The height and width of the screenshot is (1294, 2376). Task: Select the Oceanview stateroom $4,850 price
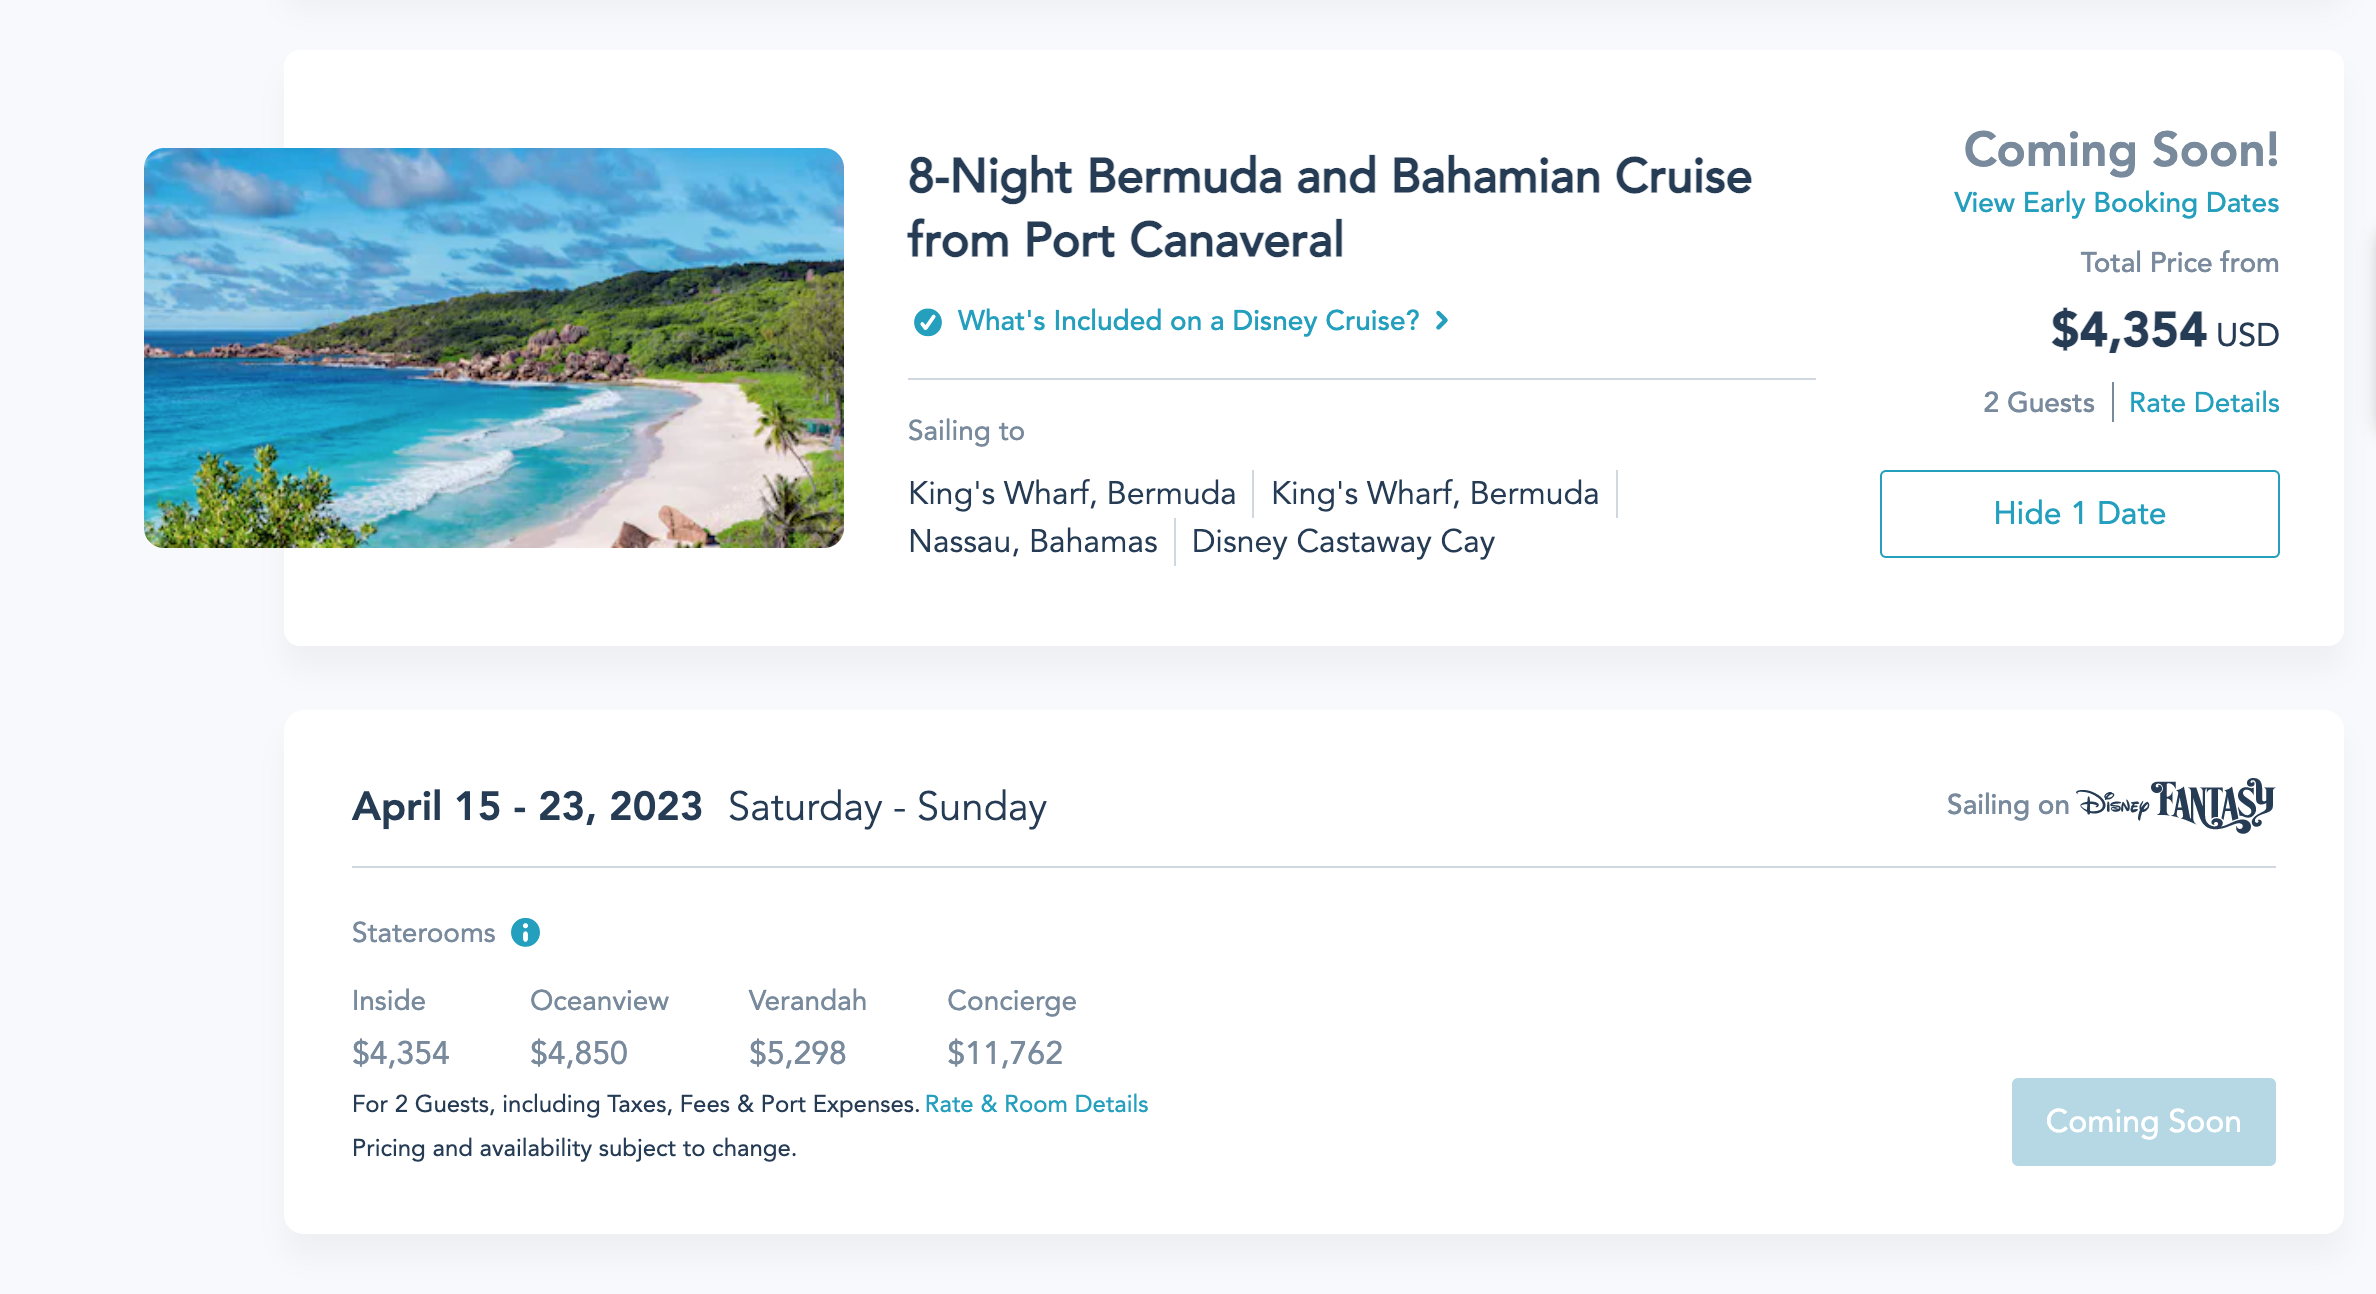click(x=579, y=1052)
